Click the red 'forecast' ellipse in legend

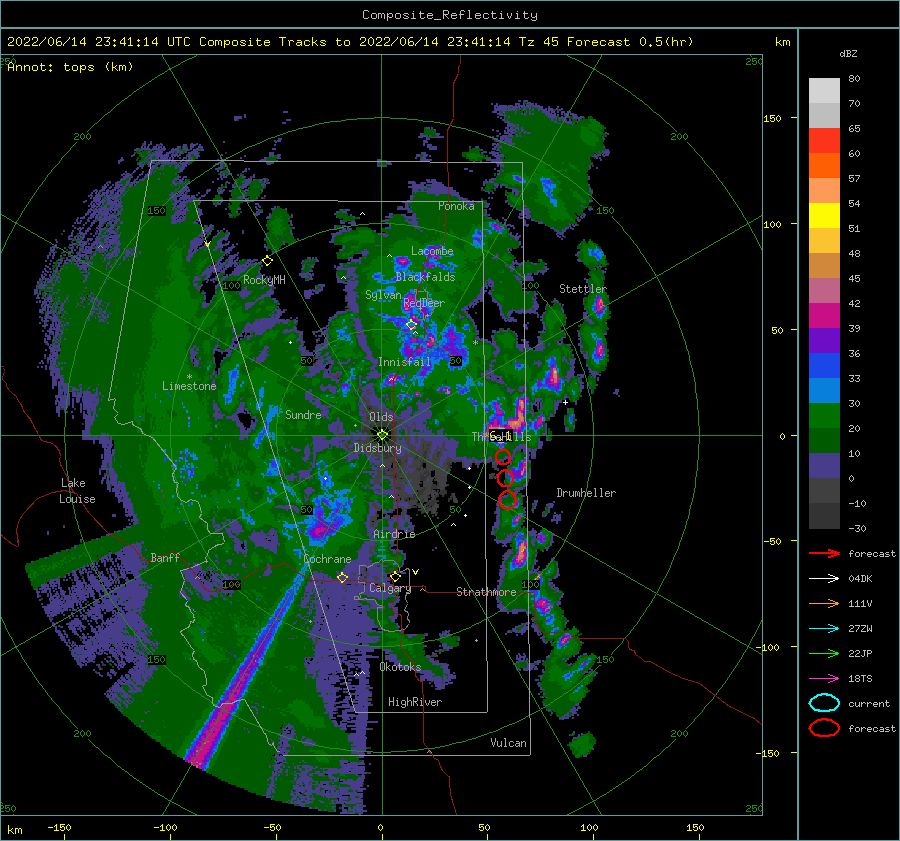(824, 728)
